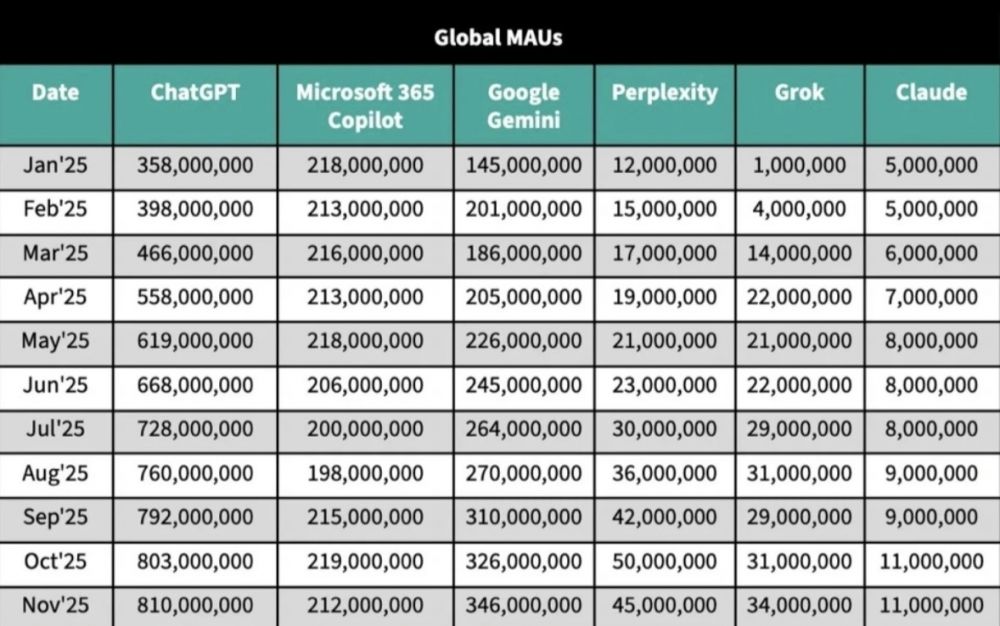
Task: Select the Nov'25 date cell
Action: [x=55, y=605]
